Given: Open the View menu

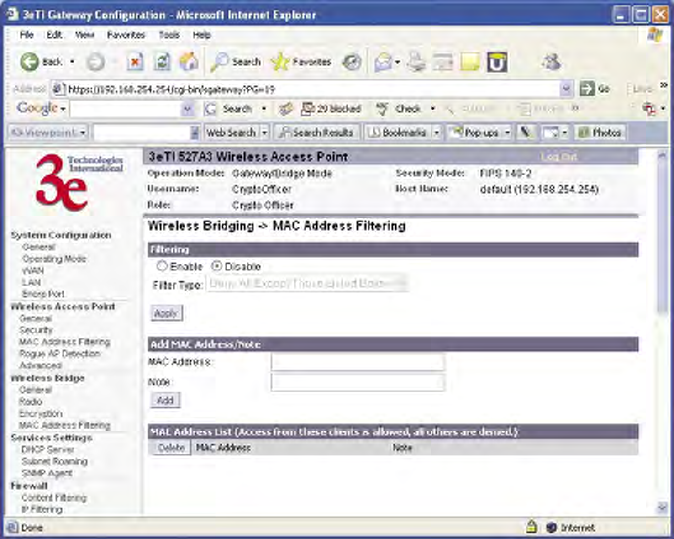Looking at the screenshot, I should 85,35.
